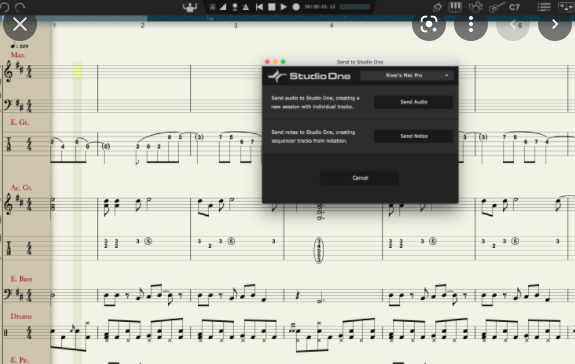Select the circled chord stack in Ac. Gt. tab
The image size is (575, 364).
tap(319, 250)
